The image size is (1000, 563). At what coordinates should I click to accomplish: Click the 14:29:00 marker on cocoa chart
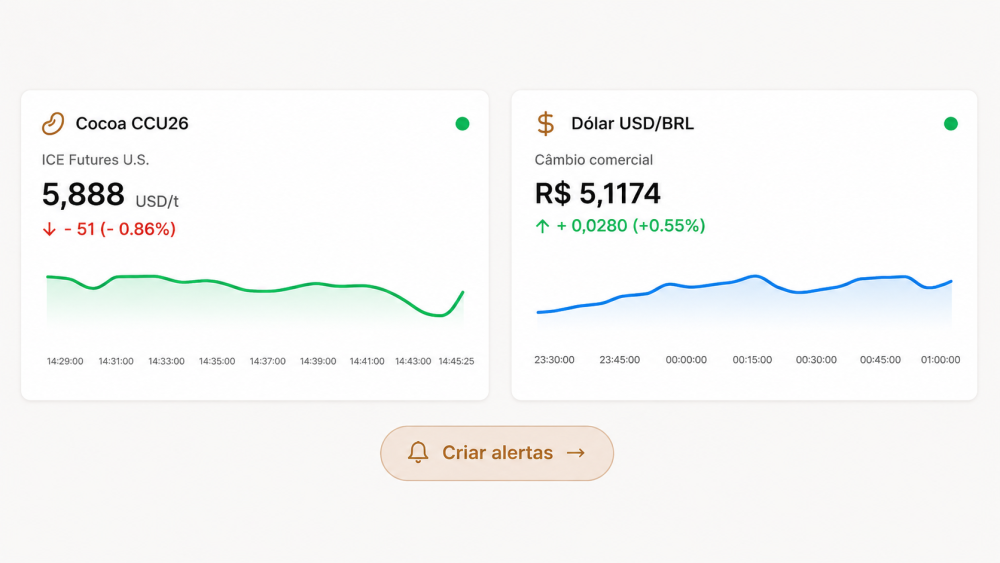tap(65, 361)
